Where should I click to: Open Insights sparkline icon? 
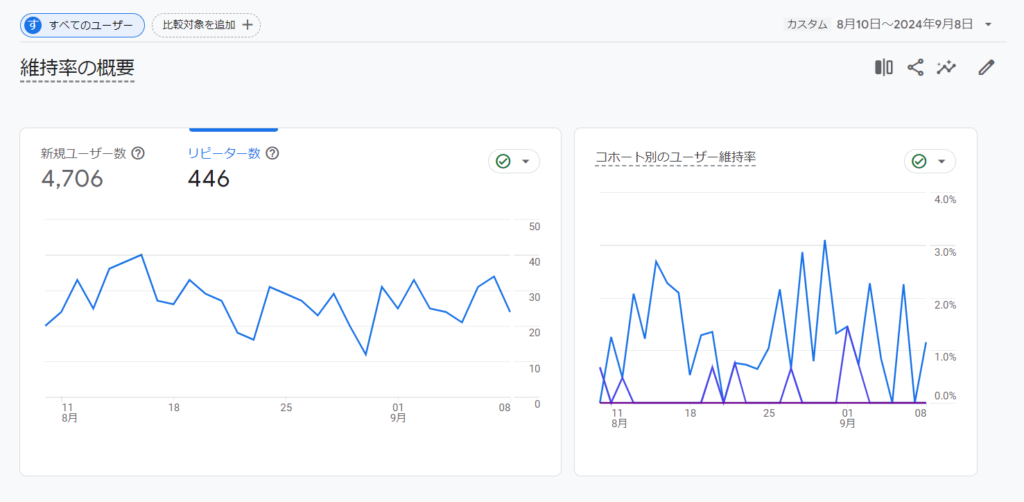(946, 67)
